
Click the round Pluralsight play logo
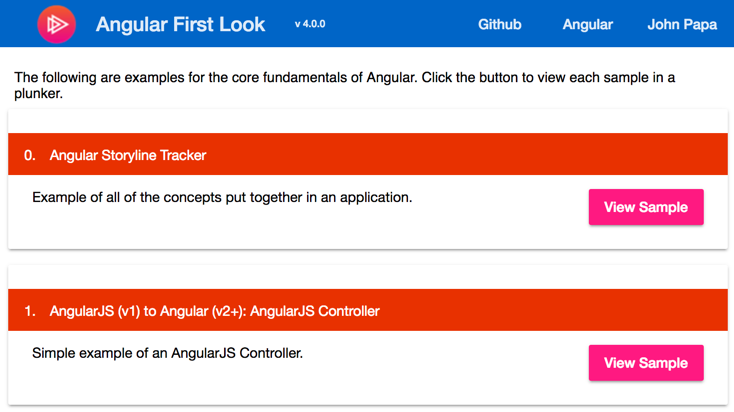tap(57, 24)
